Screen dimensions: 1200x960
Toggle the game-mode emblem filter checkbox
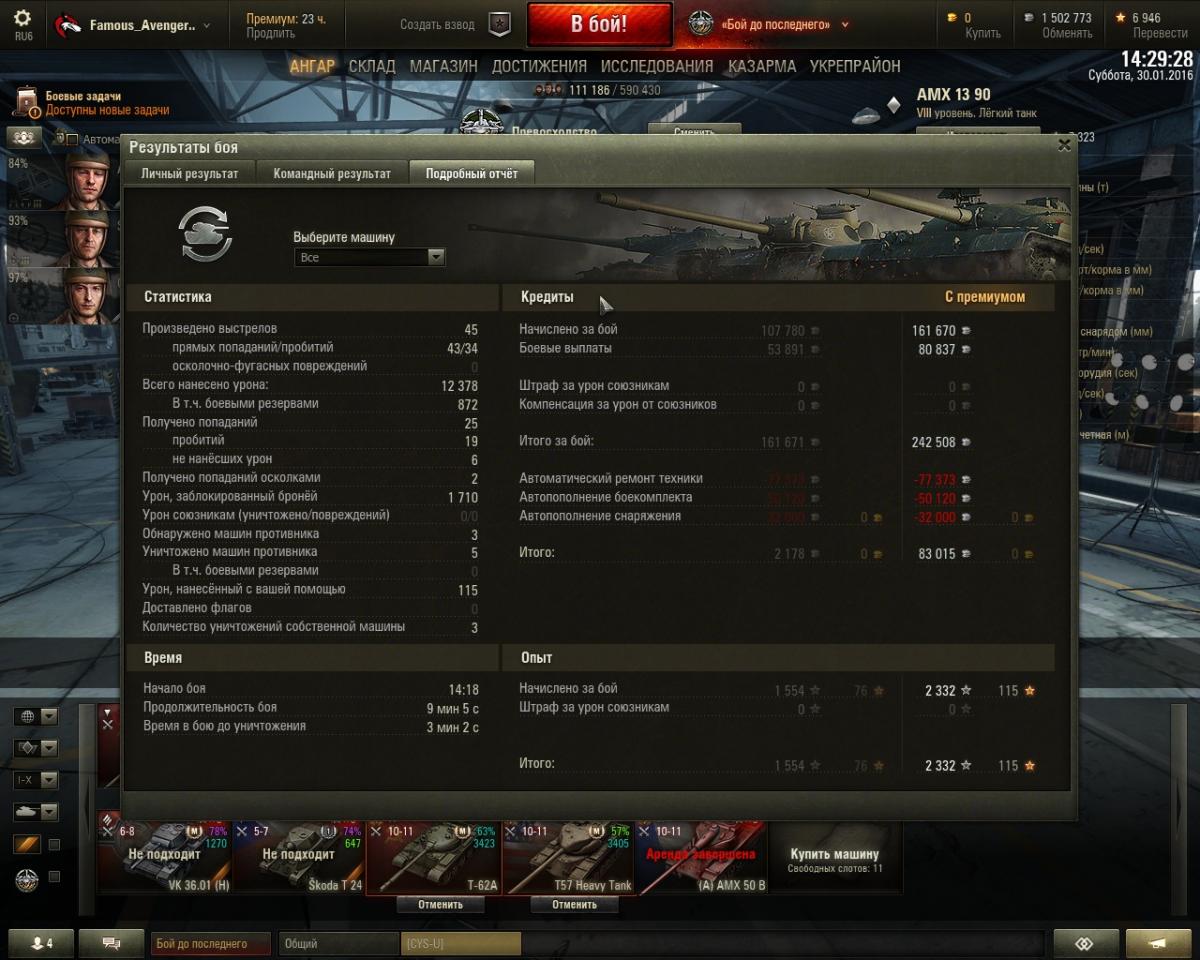54,877
